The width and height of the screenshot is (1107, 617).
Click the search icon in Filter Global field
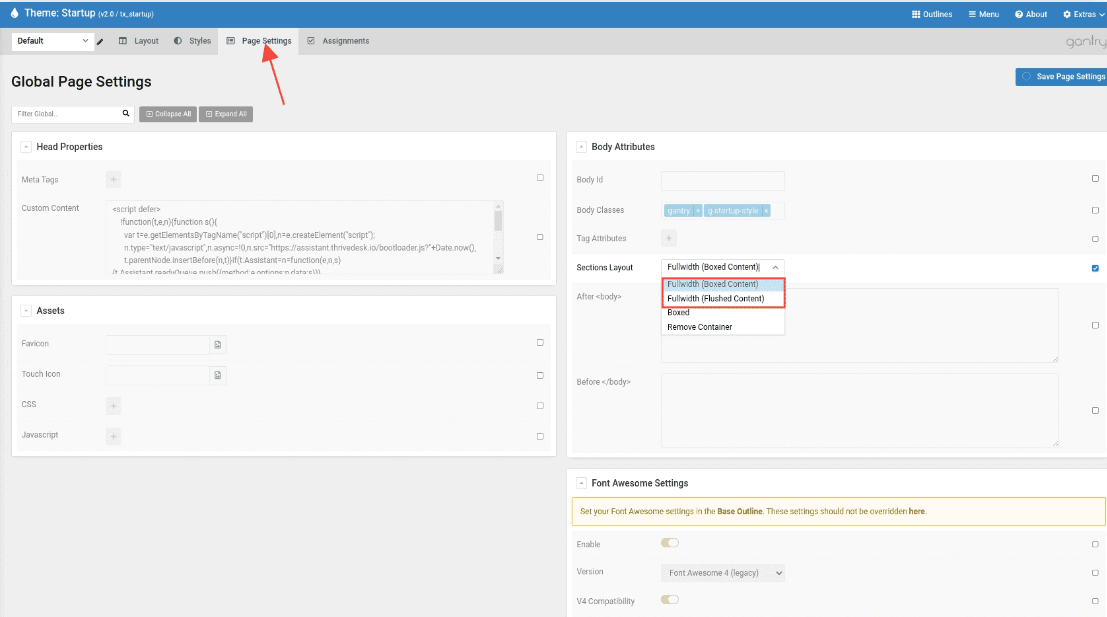[x=126, y=114]
